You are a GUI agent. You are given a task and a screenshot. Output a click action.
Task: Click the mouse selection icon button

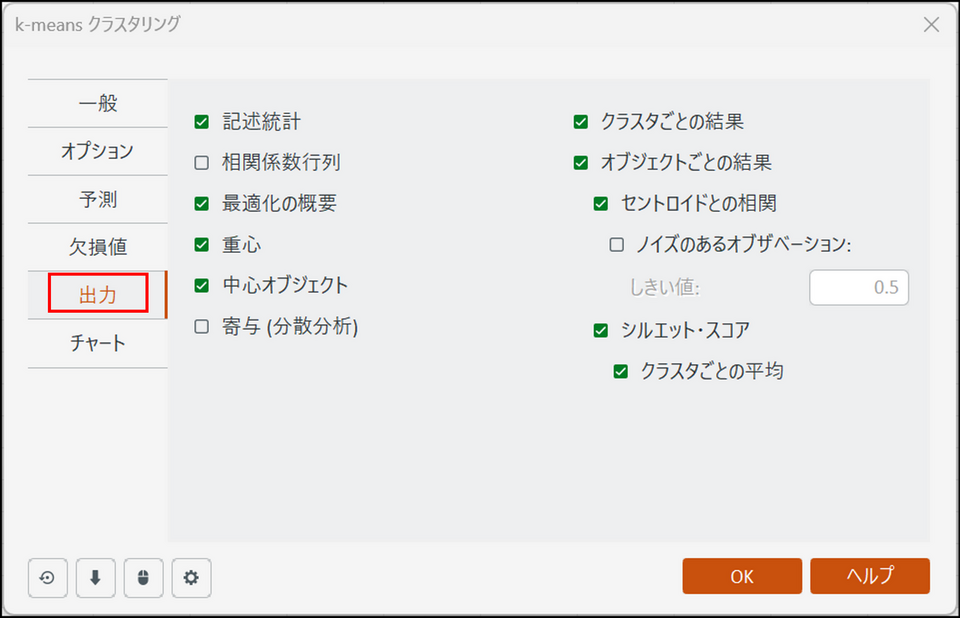[143, 577]
